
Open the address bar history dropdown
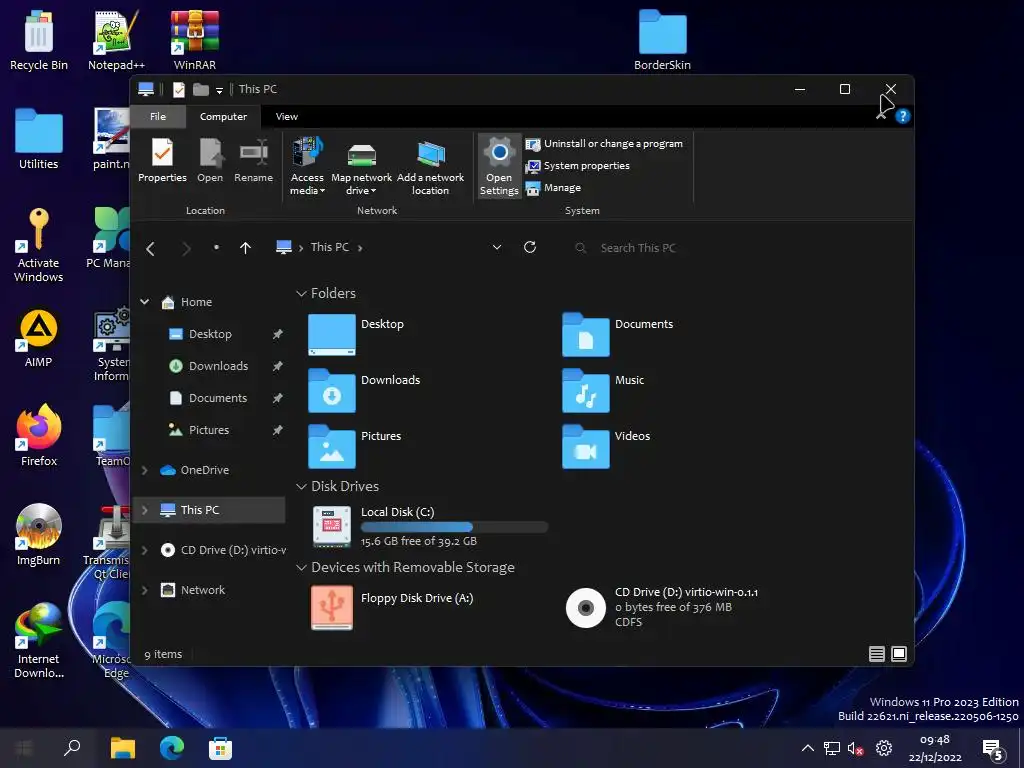click(497, 248)
